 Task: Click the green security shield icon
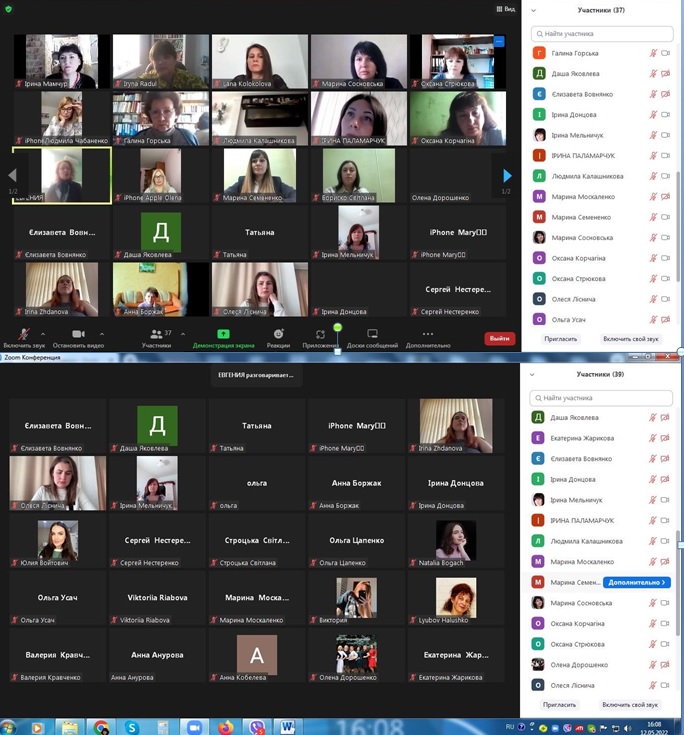9,9
